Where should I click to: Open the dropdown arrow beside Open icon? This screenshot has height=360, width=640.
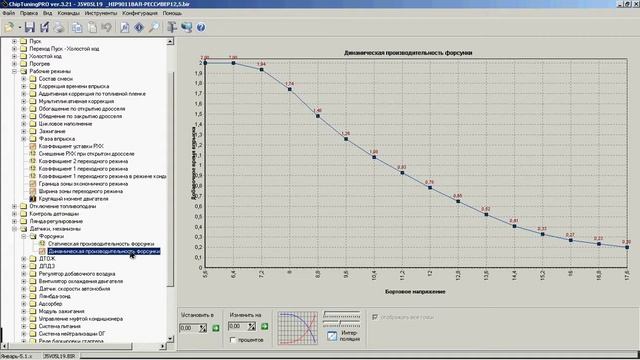click(19, 27)
